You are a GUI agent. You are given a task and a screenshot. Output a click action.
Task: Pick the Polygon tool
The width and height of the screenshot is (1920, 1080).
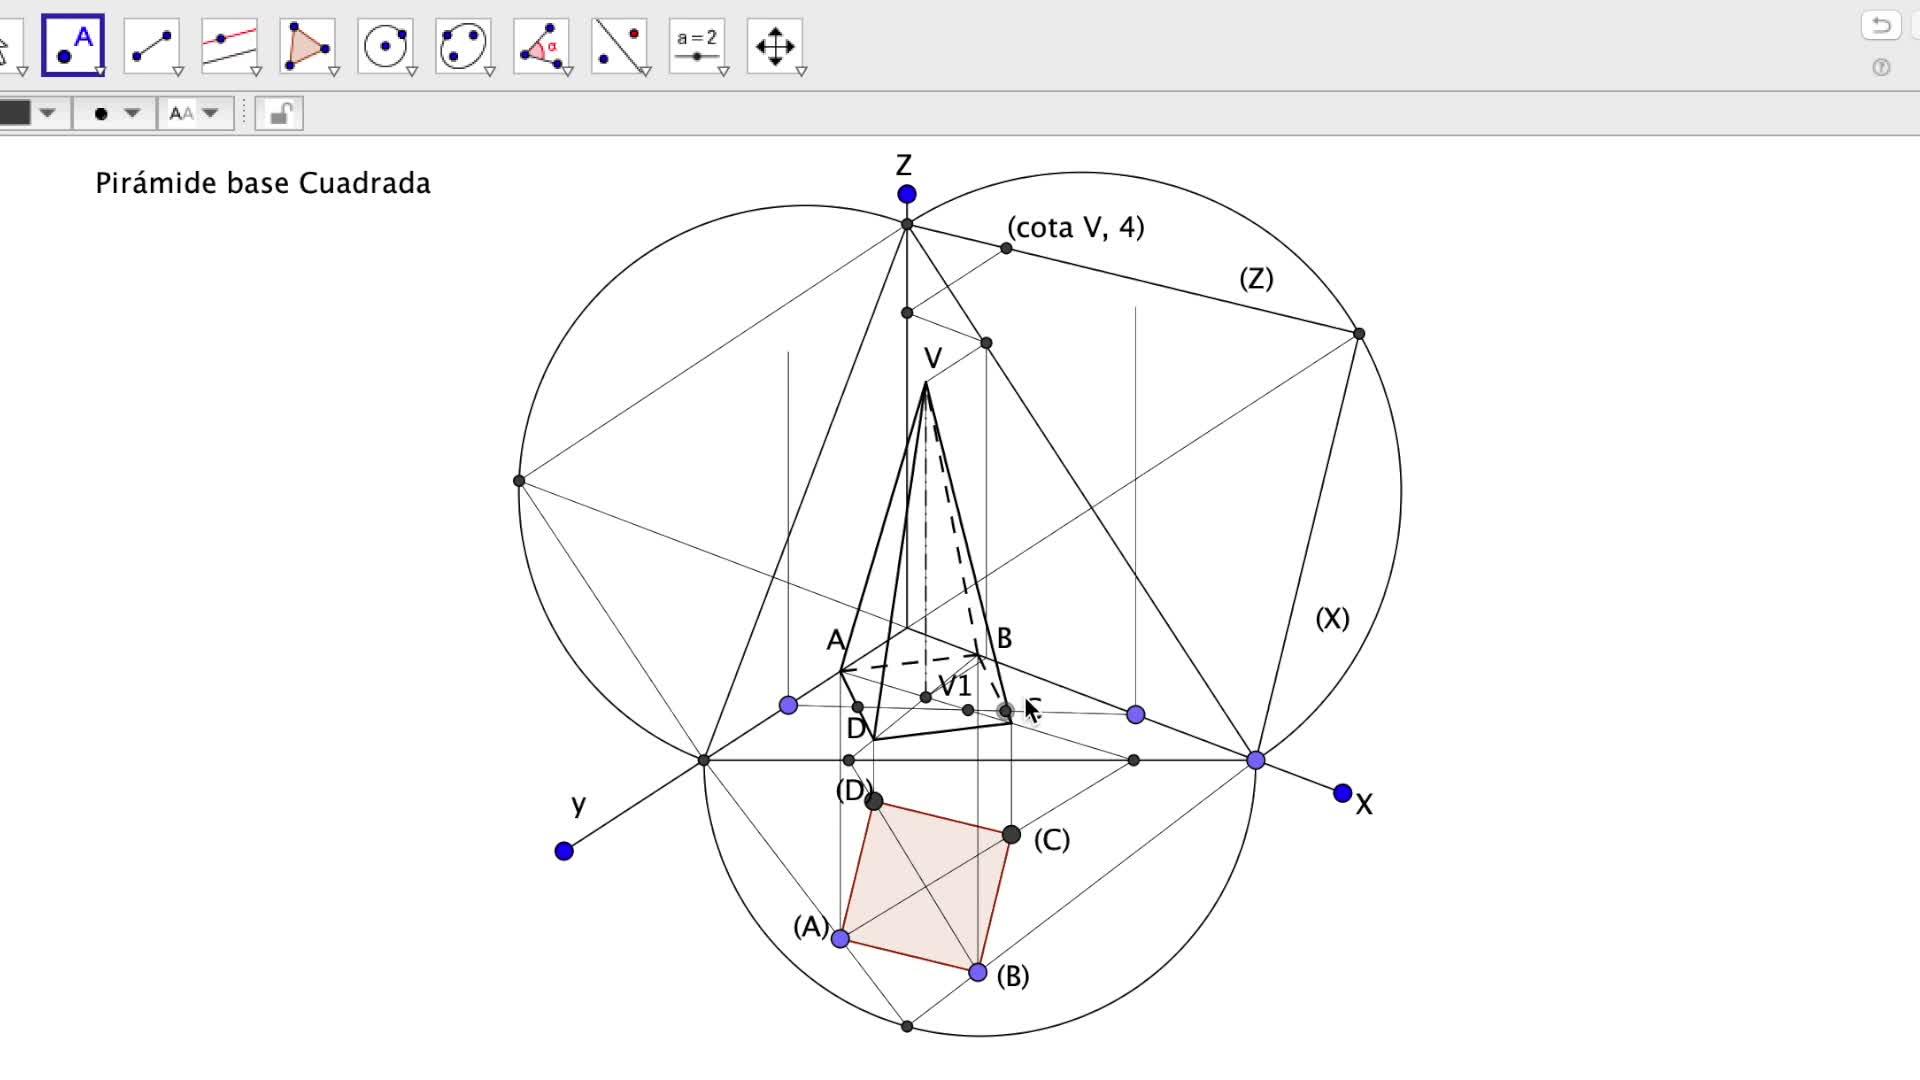point(307,45)
